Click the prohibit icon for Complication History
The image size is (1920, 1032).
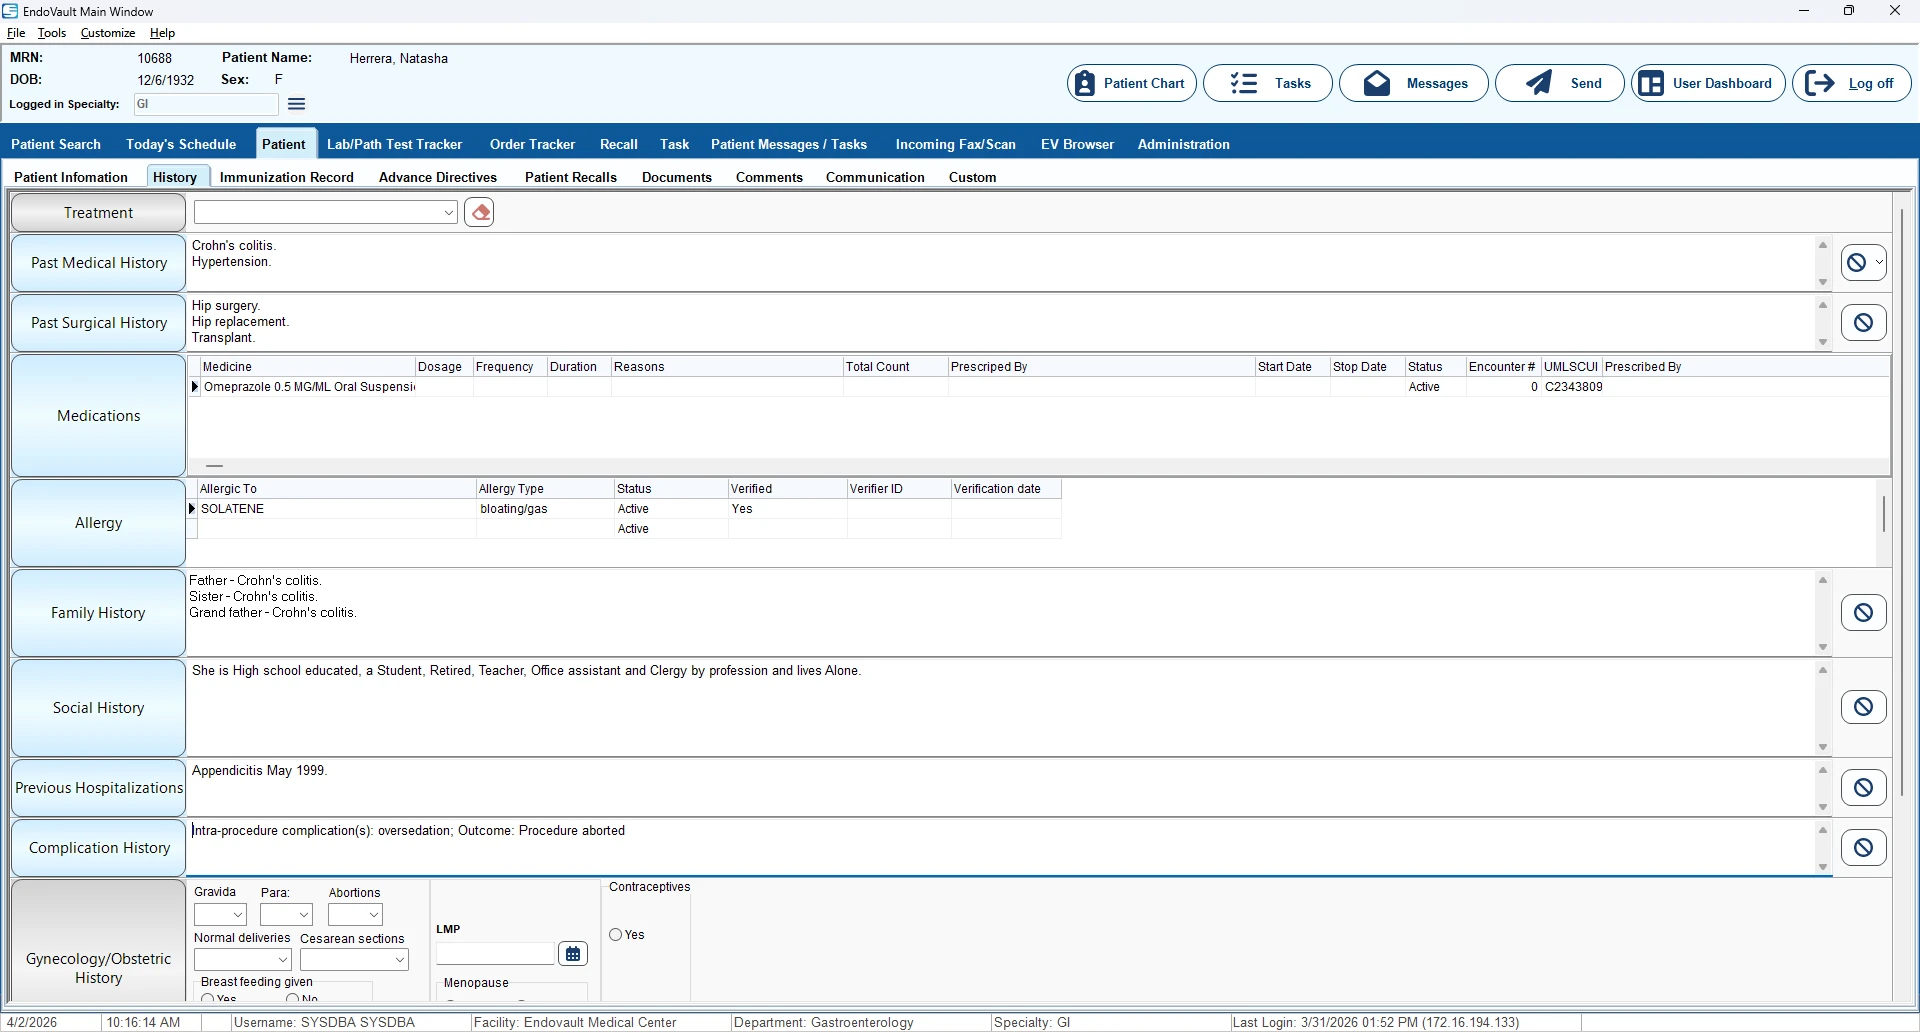click(1863, 848)
